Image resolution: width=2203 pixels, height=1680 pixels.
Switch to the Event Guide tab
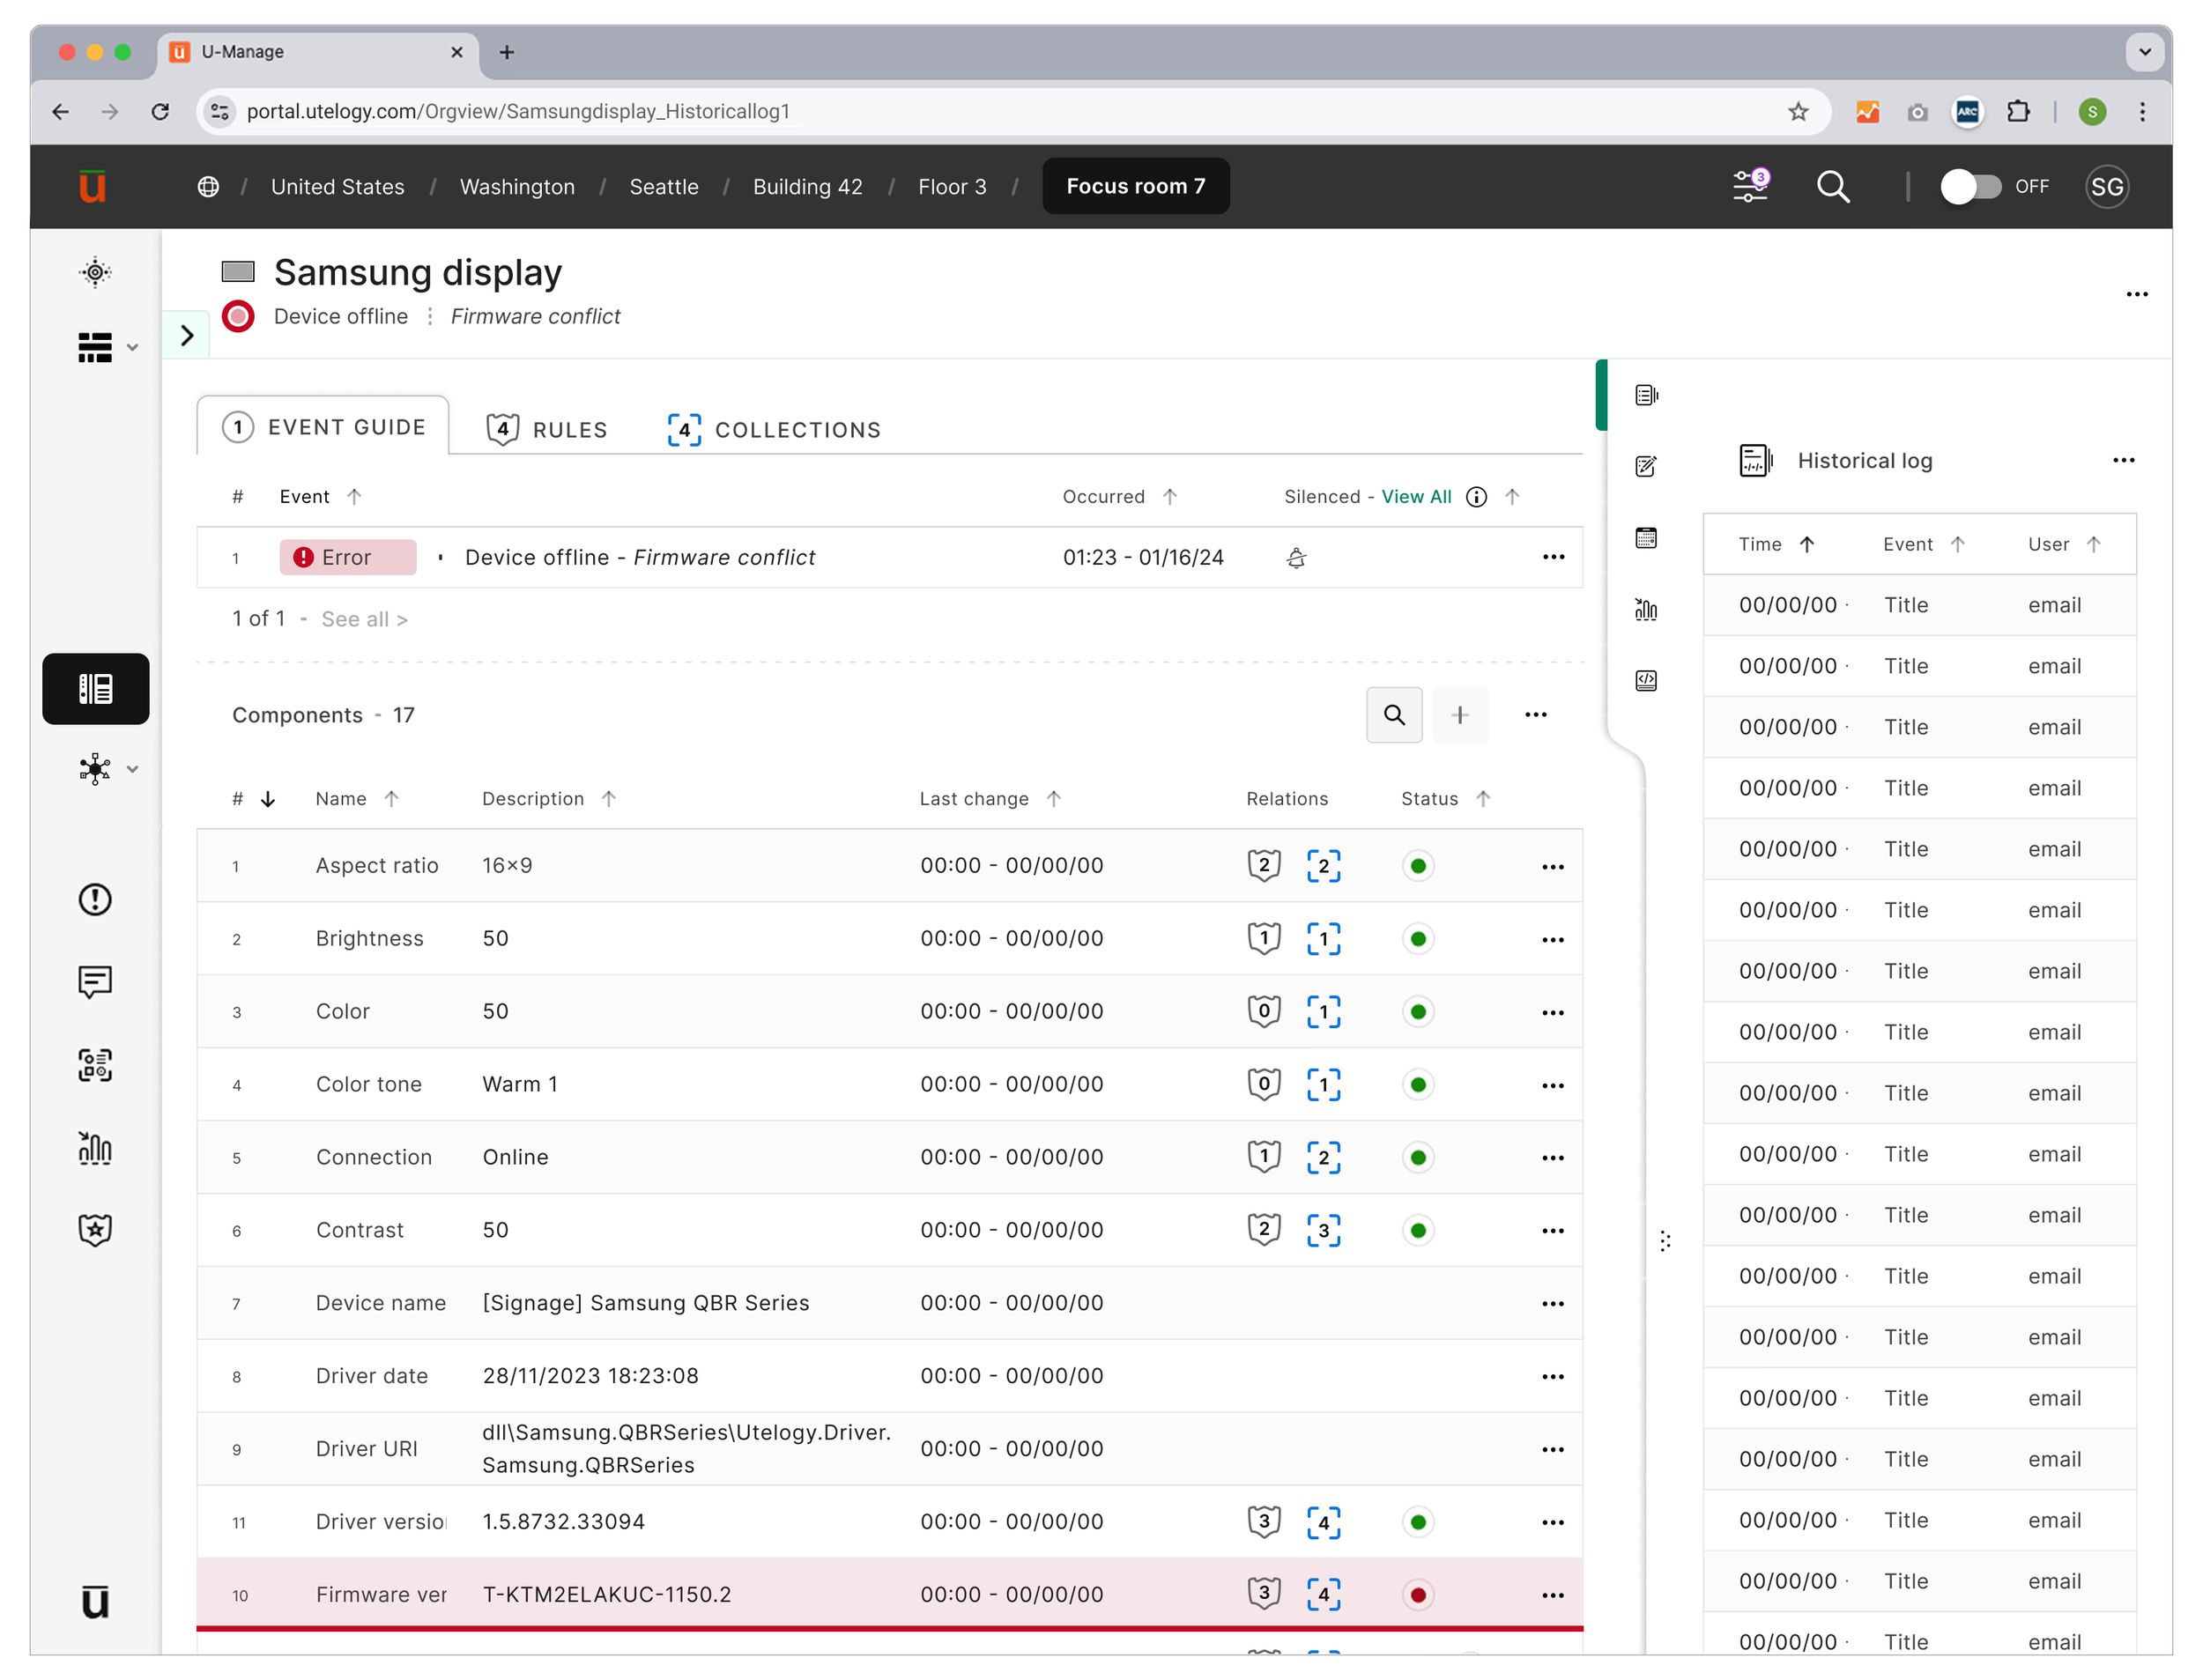(323, 427)
